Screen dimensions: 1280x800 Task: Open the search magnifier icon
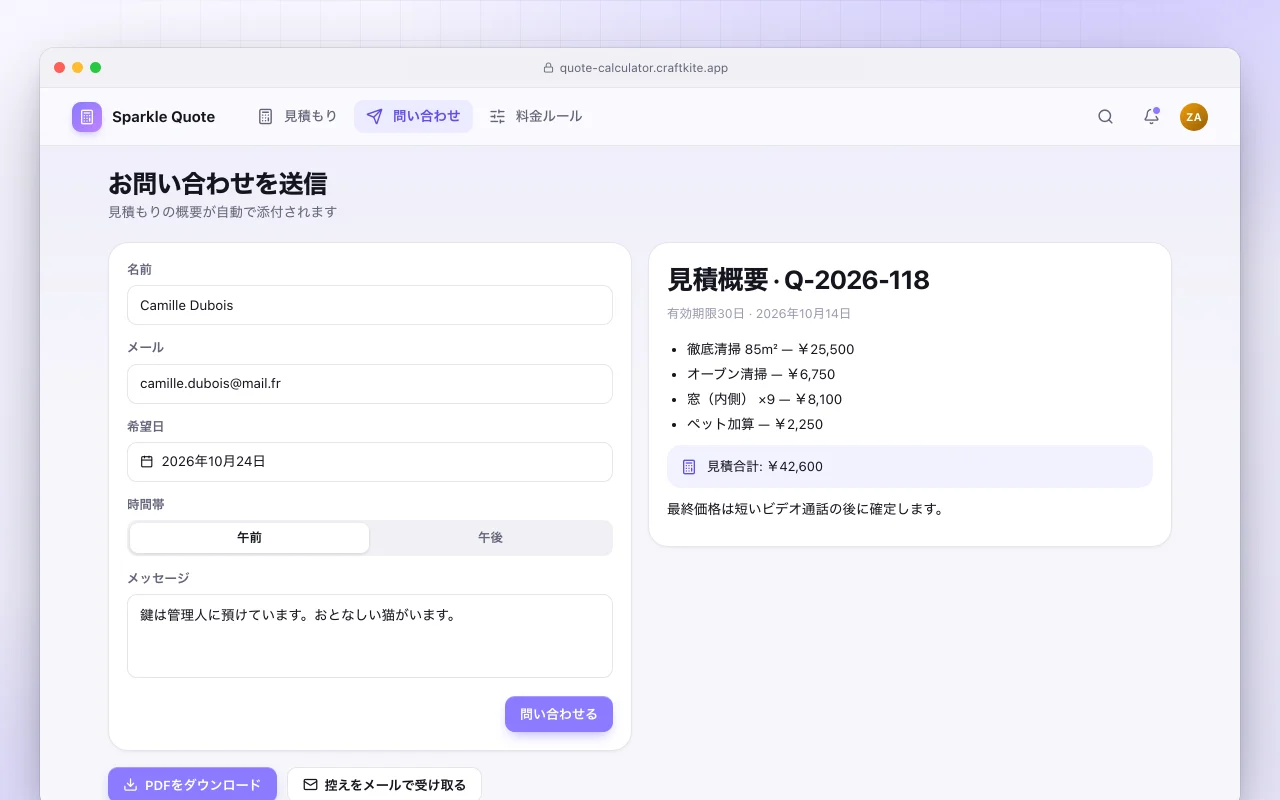[1105, 117]
